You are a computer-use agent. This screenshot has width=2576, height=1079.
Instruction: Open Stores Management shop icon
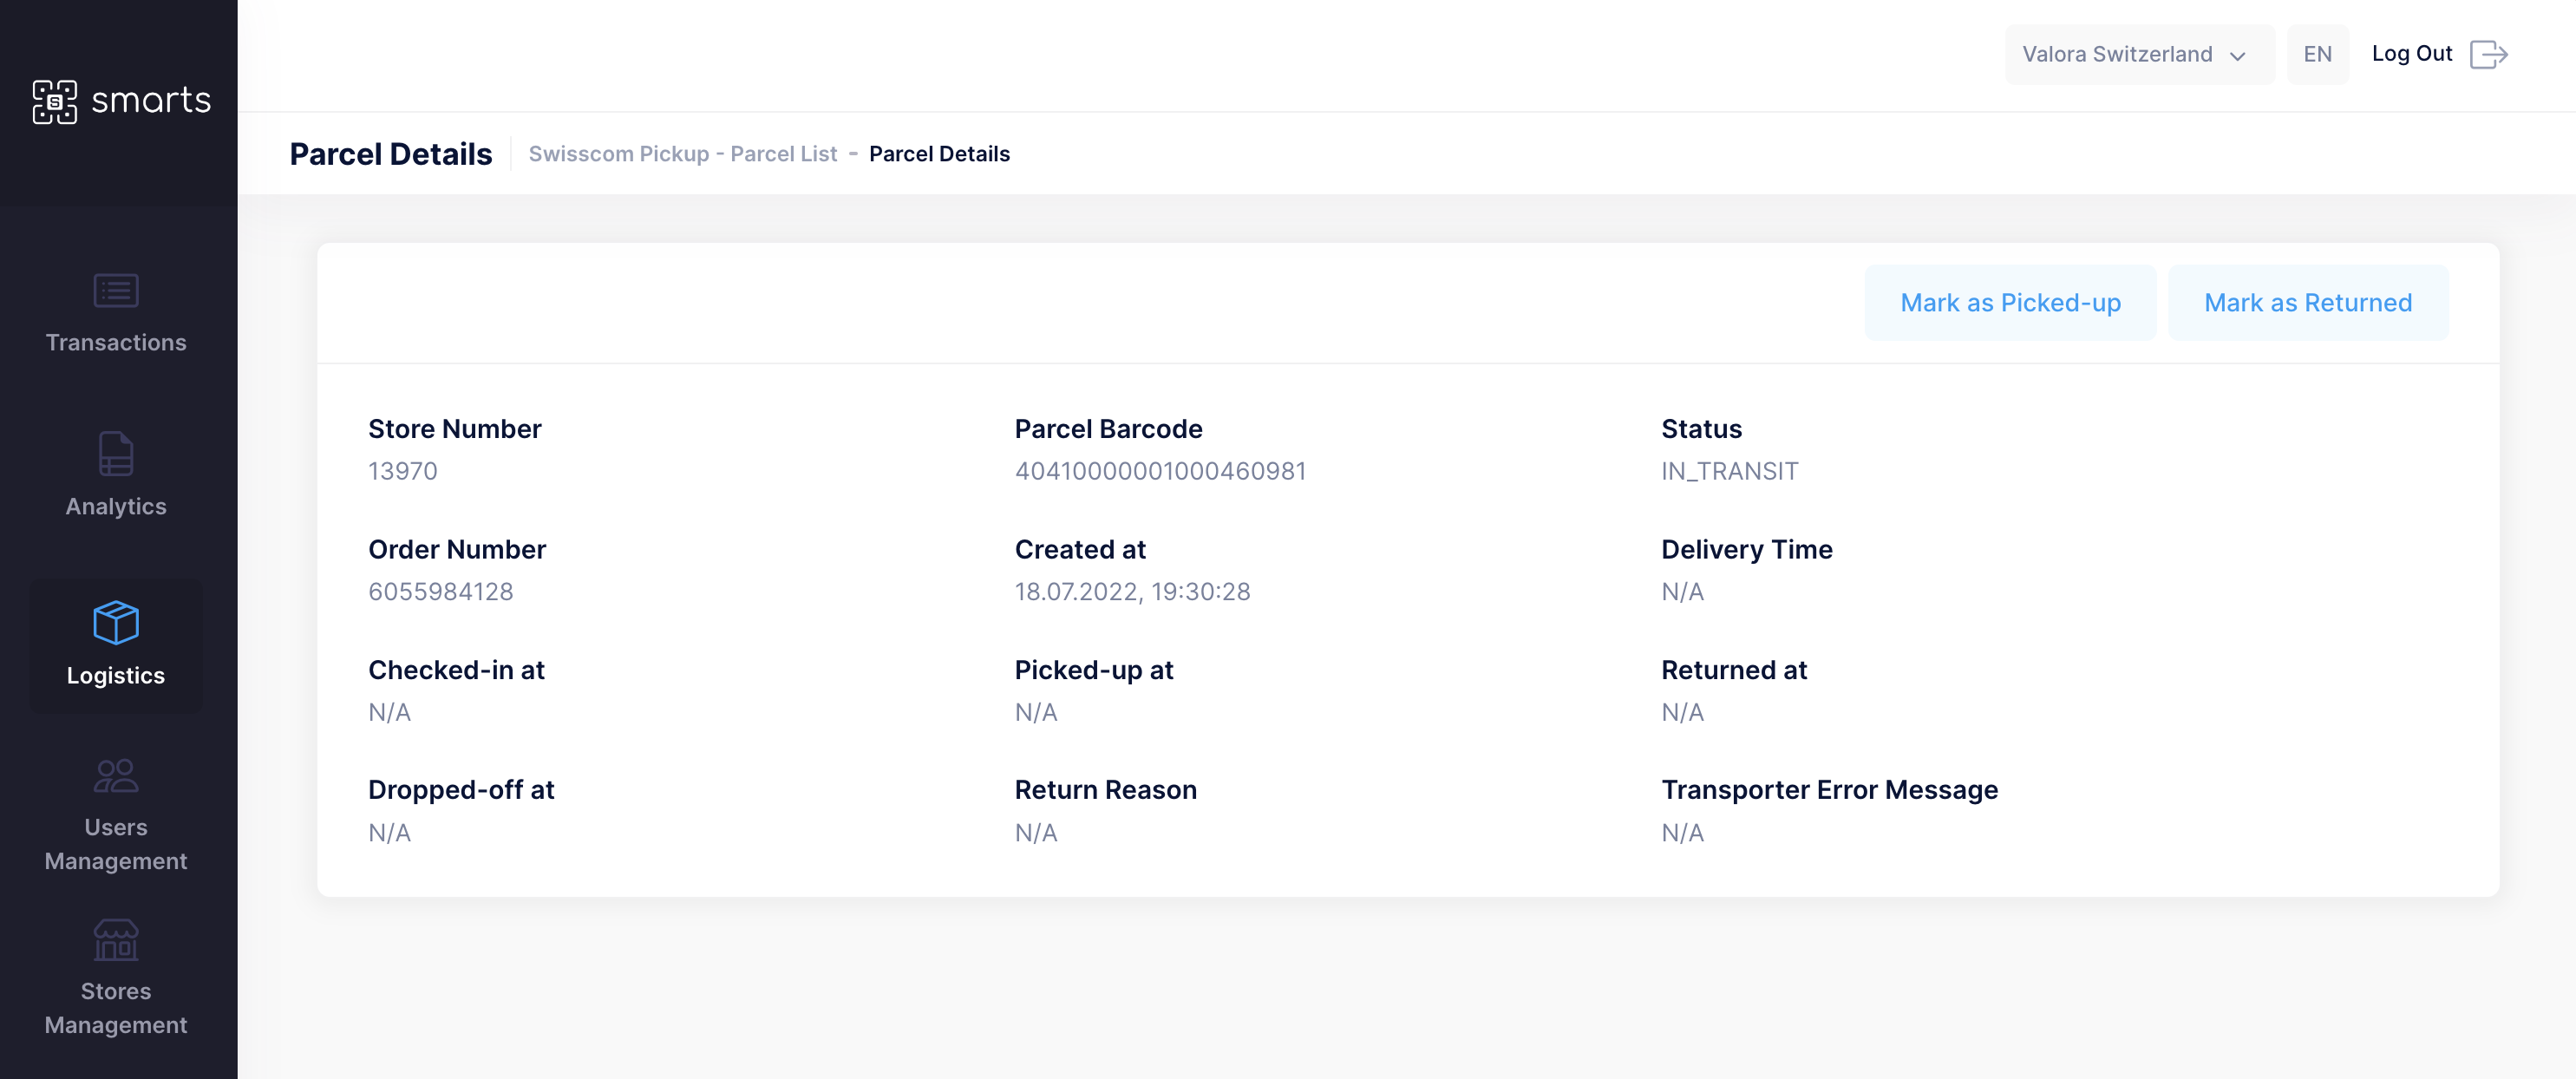[116, 939]
